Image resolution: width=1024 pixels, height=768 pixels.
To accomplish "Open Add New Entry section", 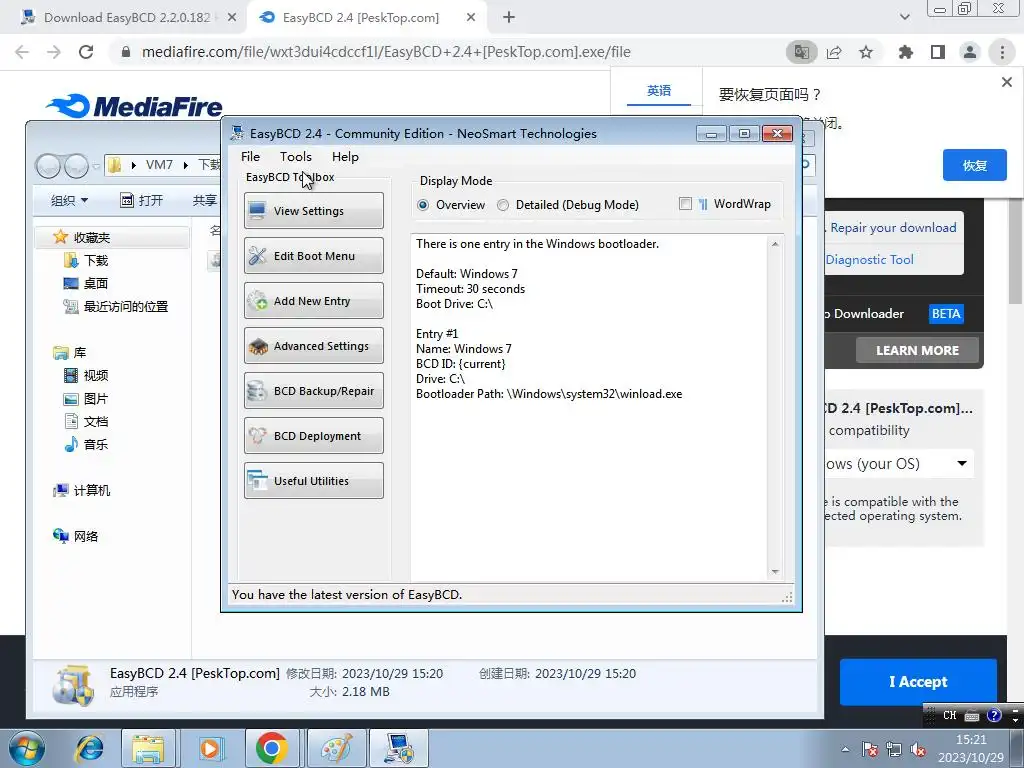I will 313,300.
